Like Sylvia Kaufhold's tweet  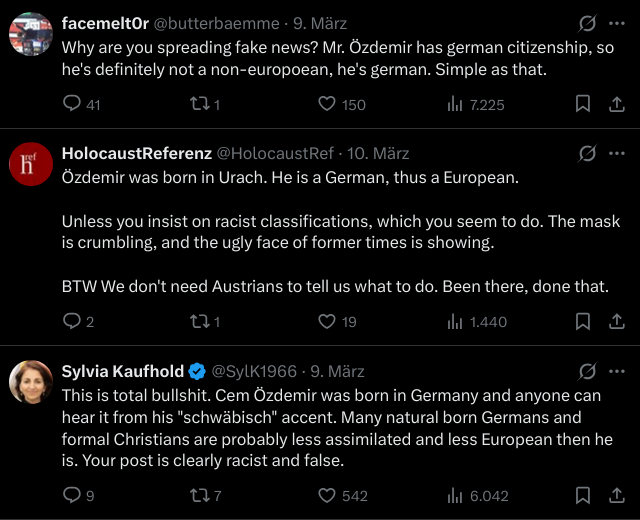click(327, 495)
